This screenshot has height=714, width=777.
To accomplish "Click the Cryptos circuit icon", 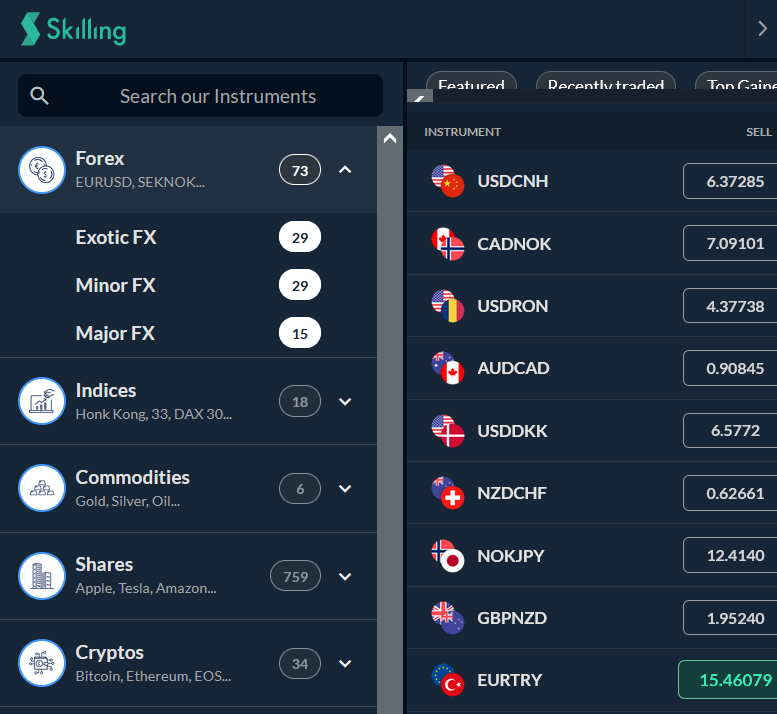I will click(42, 663).
